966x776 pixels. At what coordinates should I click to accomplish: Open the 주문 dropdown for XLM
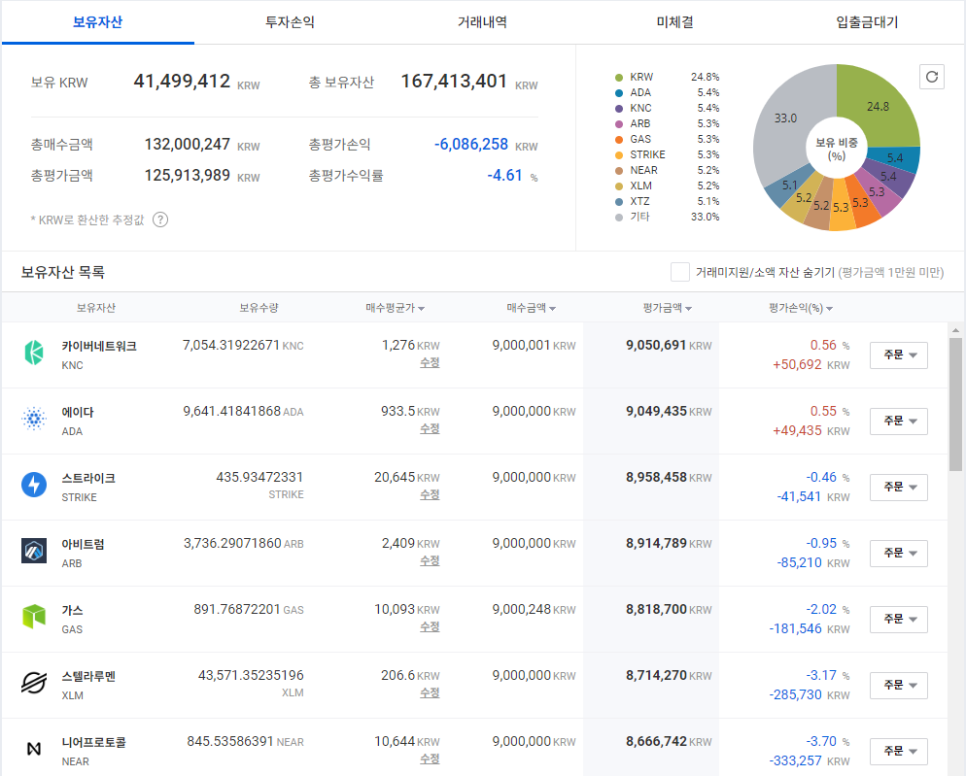(899, 685)
